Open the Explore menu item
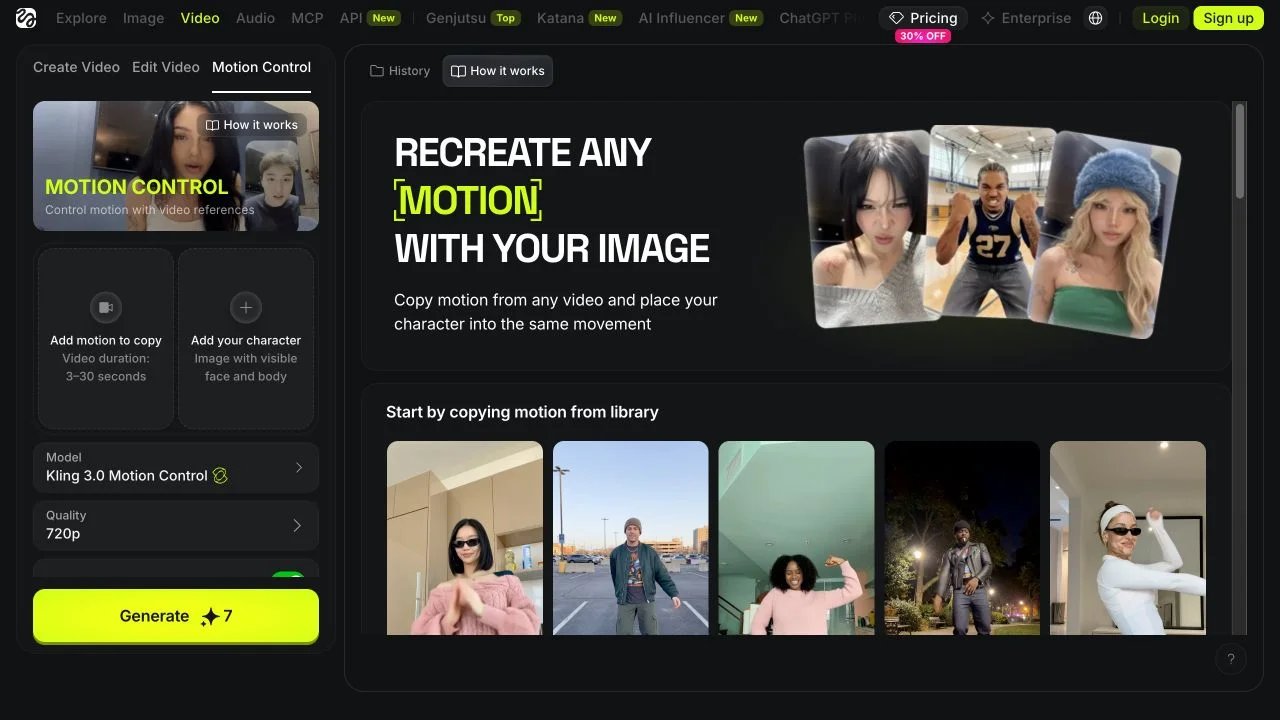 (x=81, y=18)
